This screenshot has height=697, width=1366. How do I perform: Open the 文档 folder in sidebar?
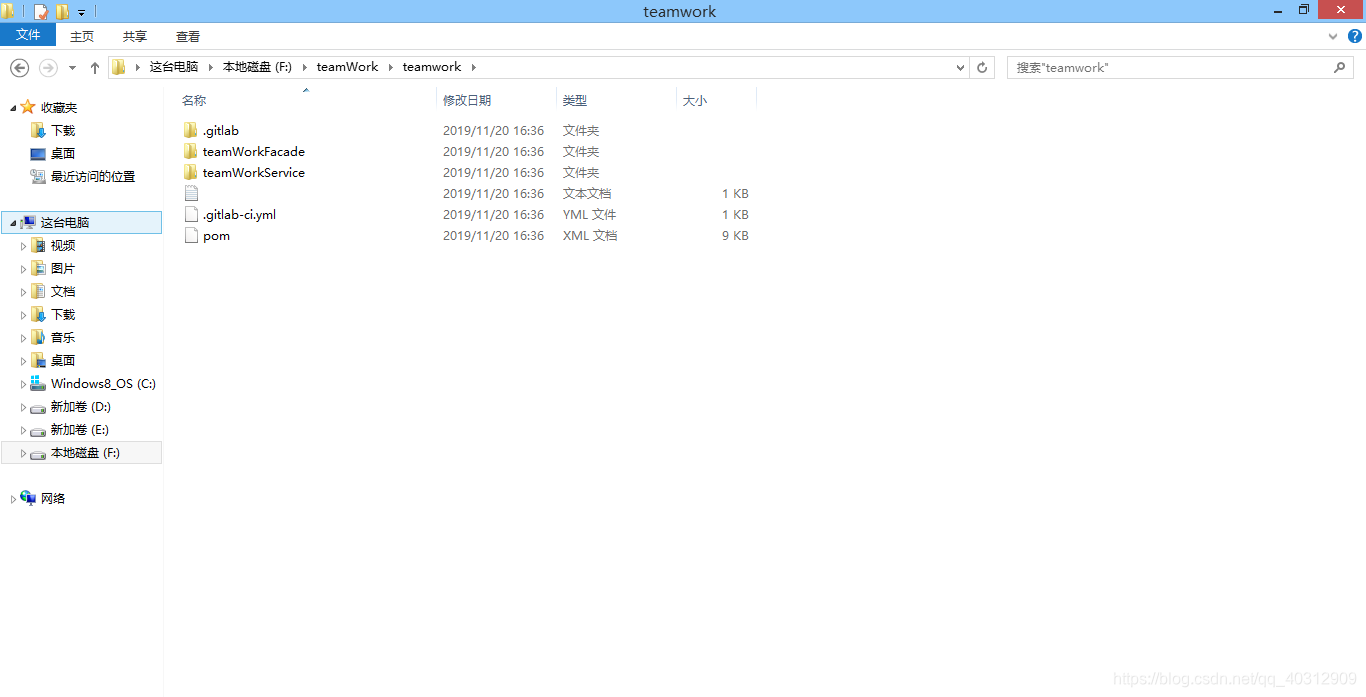[63, 292]
